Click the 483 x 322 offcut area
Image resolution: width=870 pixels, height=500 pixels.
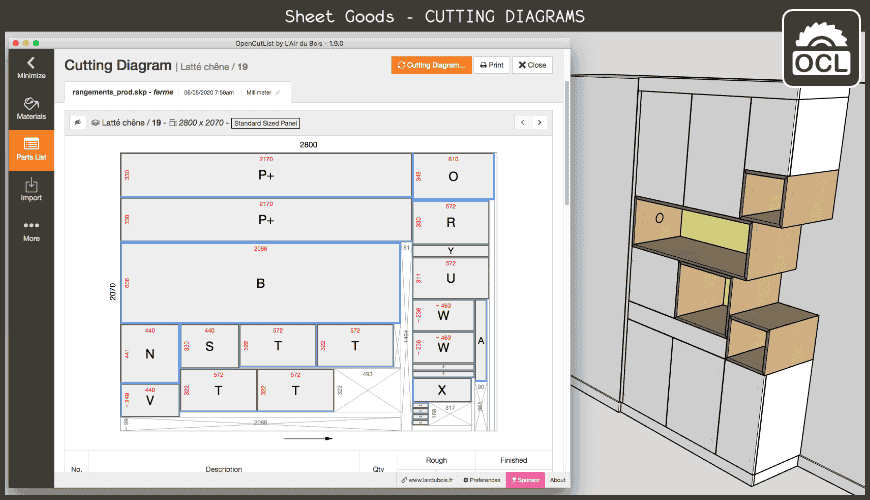(x=367, y=391)
